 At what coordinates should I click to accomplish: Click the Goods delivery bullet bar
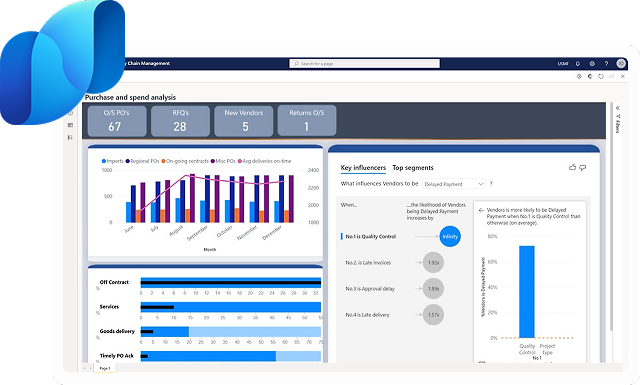tap(231, 332)
